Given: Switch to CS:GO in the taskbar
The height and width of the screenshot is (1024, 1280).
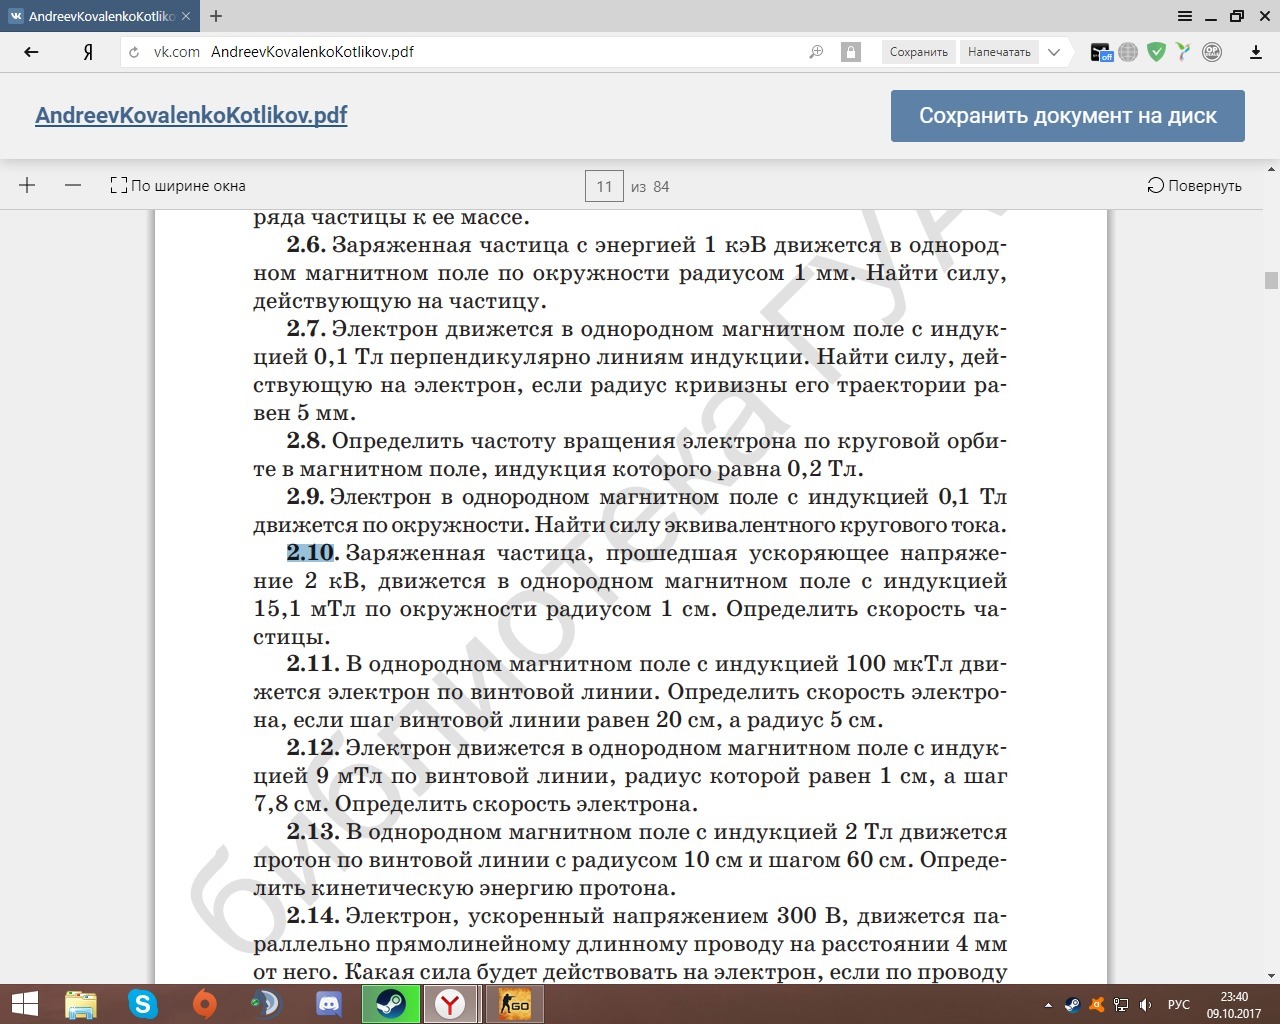Looking at the screenshot, I should pyautogui.click(x=514, y=1004).
